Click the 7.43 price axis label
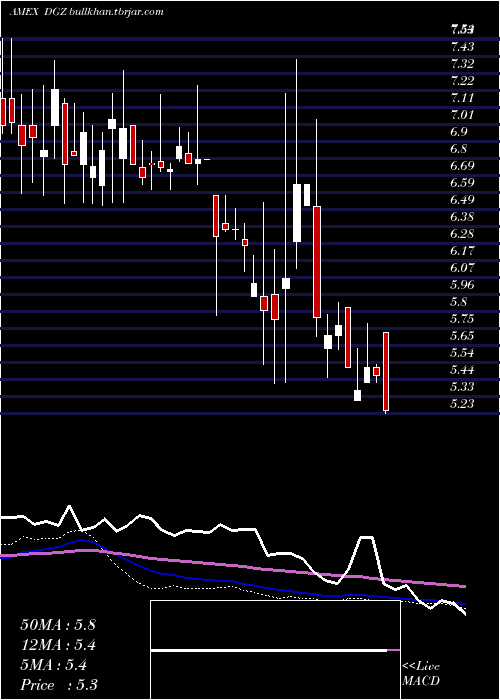Viewport: 500px width, 700px height. (462, 46)
